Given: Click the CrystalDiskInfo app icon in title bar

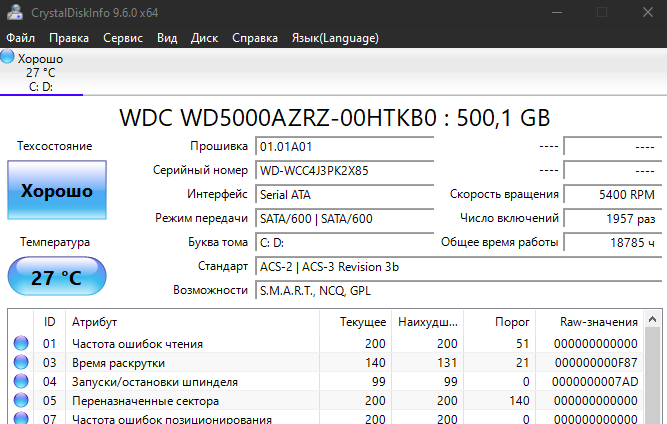Looking at the screenshot, I should click(x=15, y=12).
